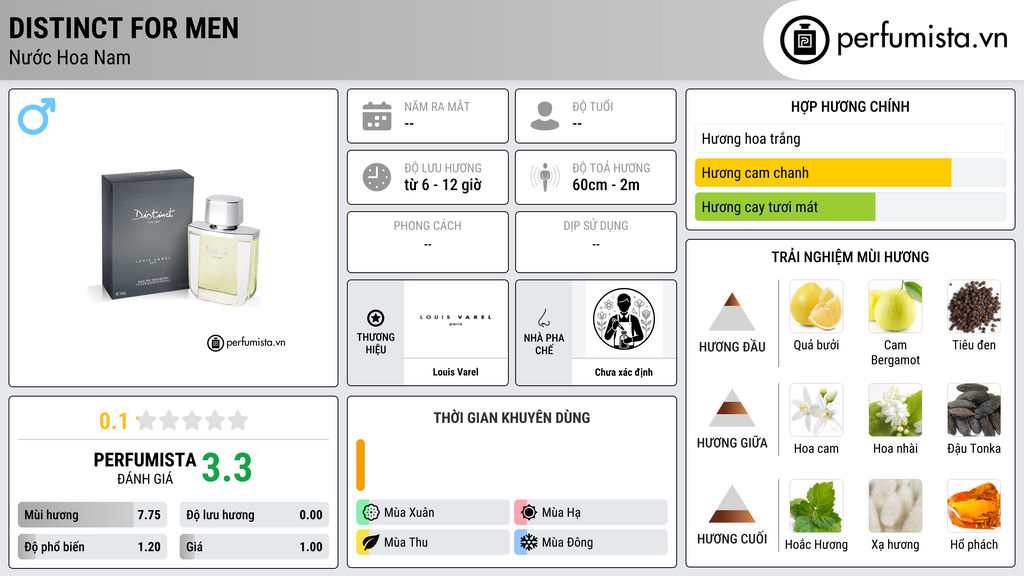Click the '60cm - 2m' sillage value
This screenshot has height=576, width=1024.
tap(606, 185)
